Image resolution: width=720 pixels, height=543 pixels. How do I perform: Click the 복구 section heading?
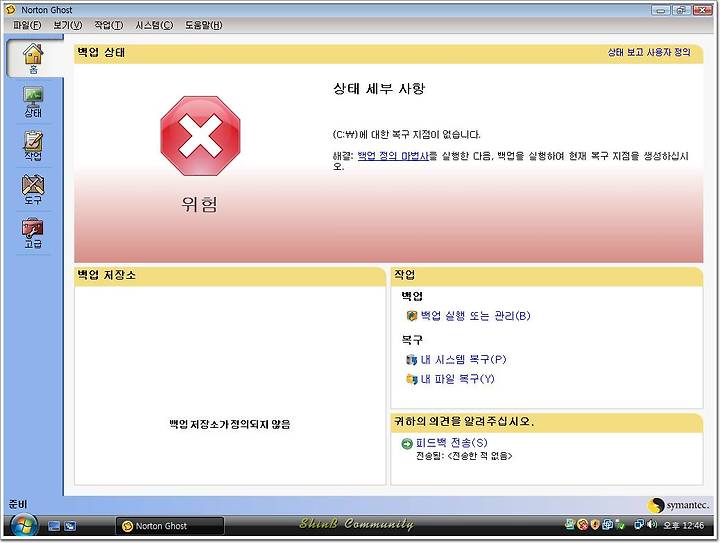(x=412, y=340)
